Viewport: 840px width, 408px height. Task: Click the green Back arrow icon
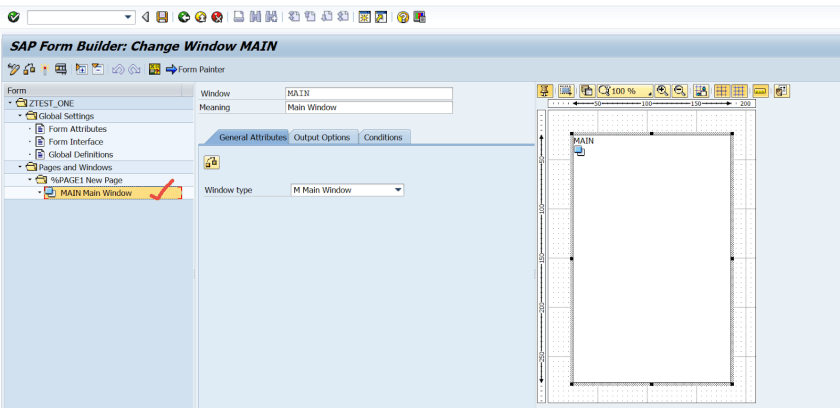tap(184, 17)
